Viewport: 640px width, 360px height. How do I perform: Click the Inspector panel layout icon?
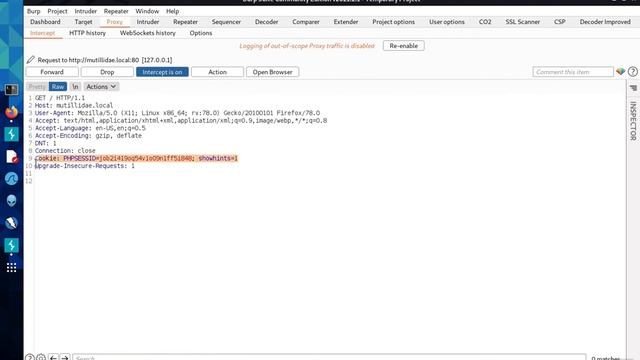tap(633, 88)
